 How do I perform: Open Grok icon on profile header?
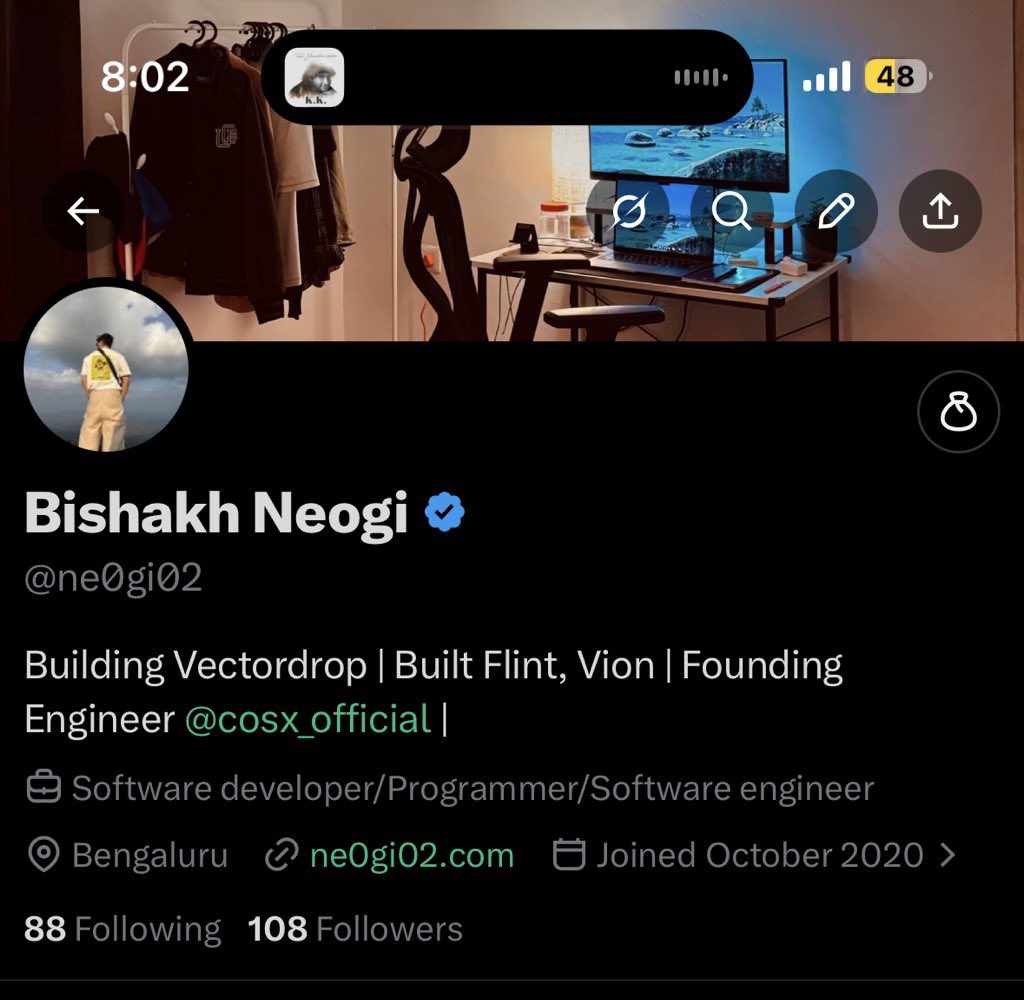628,211
